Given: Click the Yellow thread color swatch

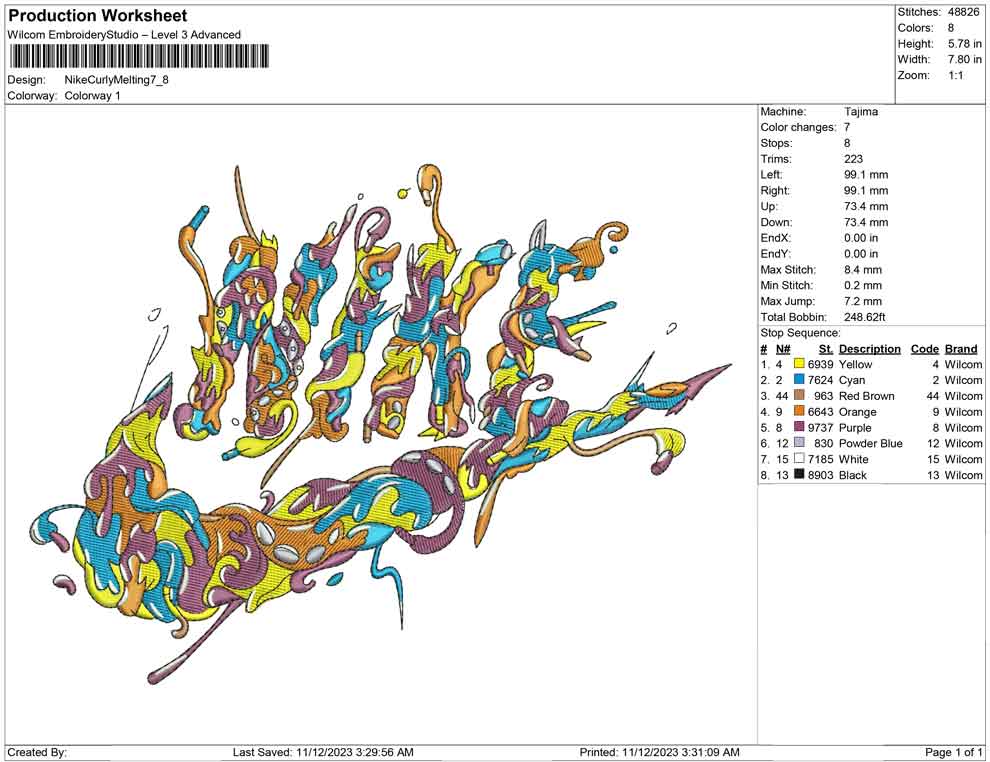Looking at the screenshot, I should tap(799, 364).
